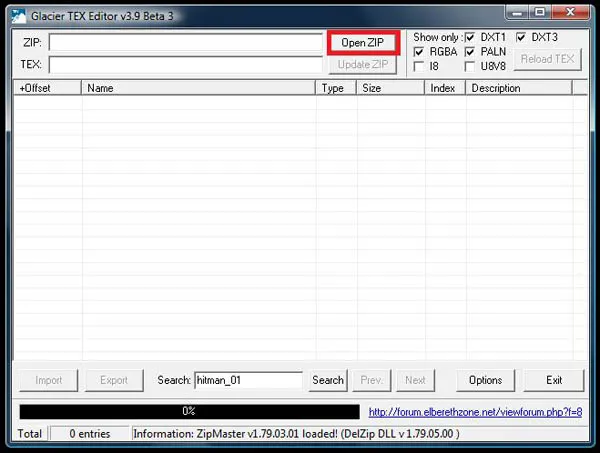Click the Search button
Image resolution: width=600 pixels, height=453 pixels.
click(x=328, y=380)
